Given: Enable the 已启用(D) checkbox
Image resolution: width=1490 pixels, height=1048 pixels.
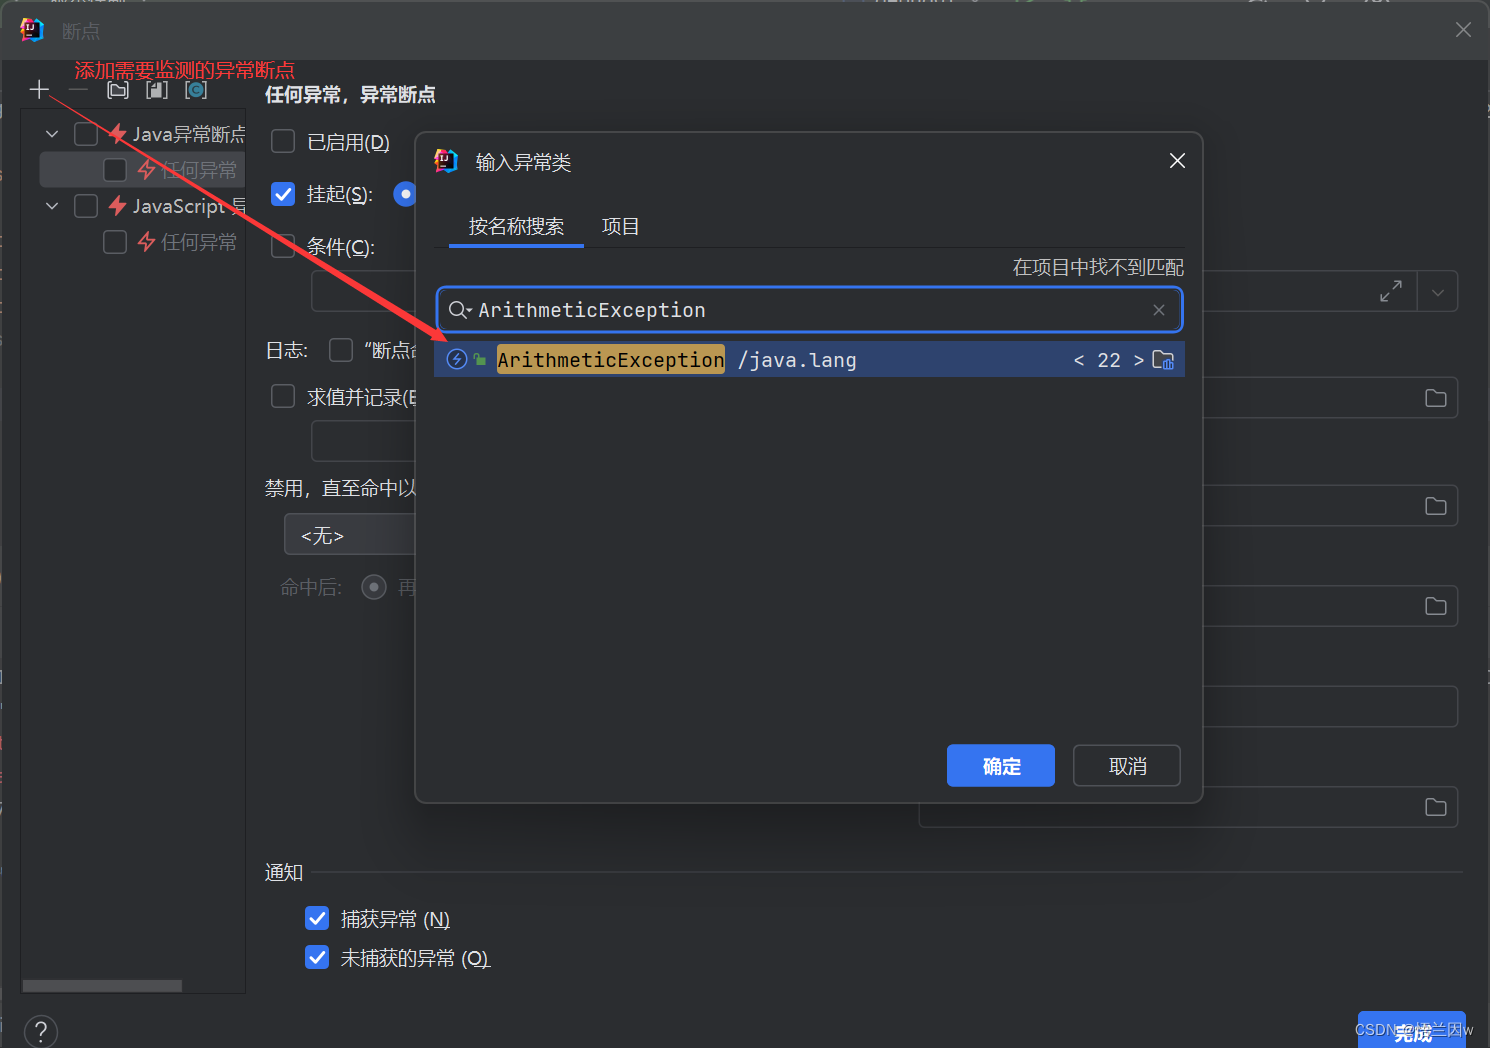Looking at the screenshot, I should pyautogui.click(x=283, y=142).
